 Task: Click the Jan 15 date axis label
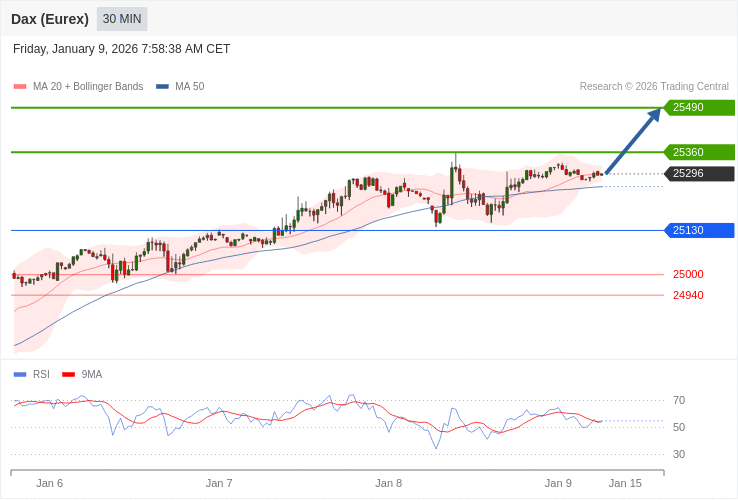click(625, 483)
